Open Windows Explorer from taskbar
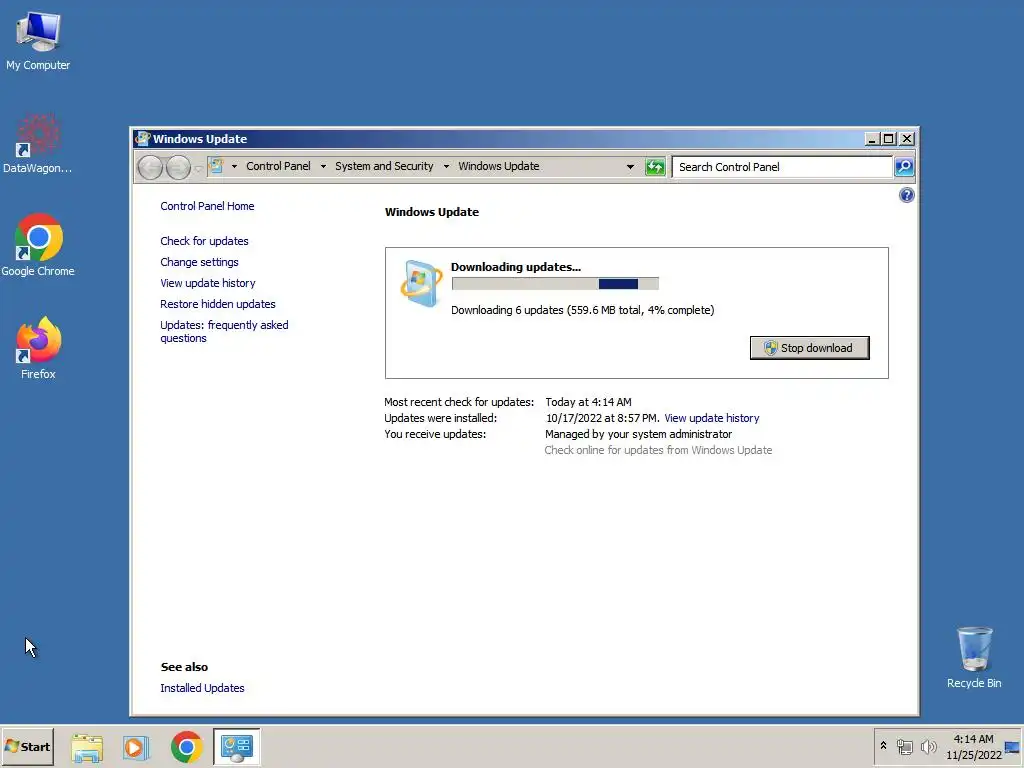 coord(87,747)
